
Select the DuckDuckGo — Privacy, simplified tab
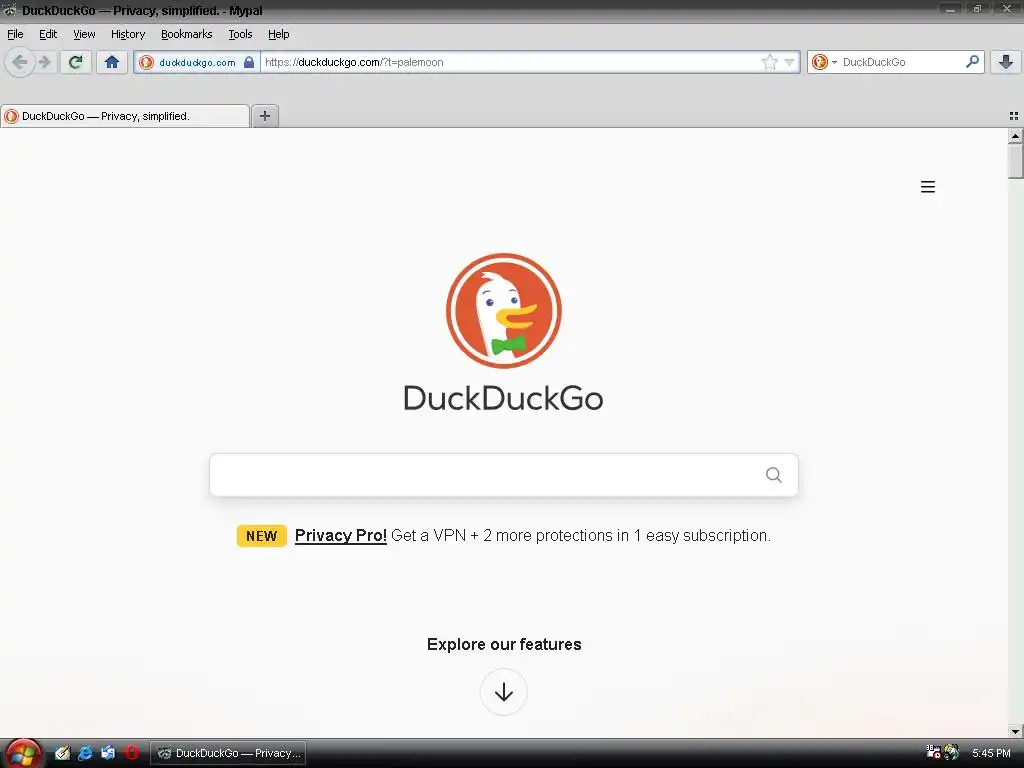pos(125,116)
